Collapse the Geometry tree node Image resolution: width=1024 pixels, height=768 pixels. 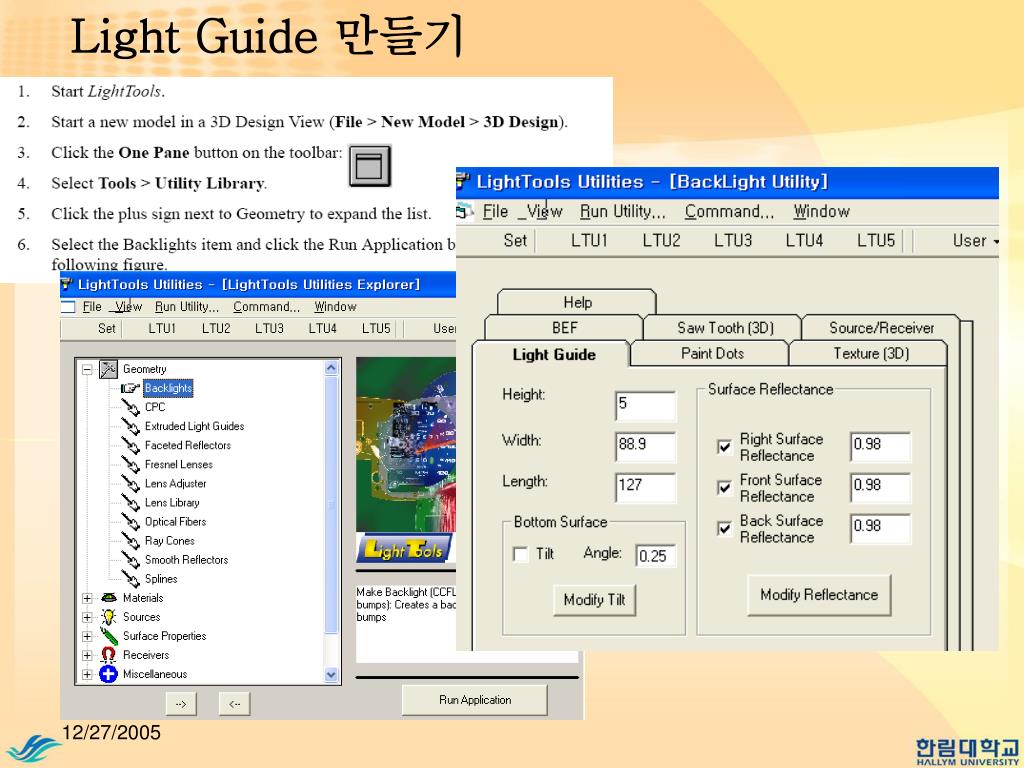(x=87, y=370)
